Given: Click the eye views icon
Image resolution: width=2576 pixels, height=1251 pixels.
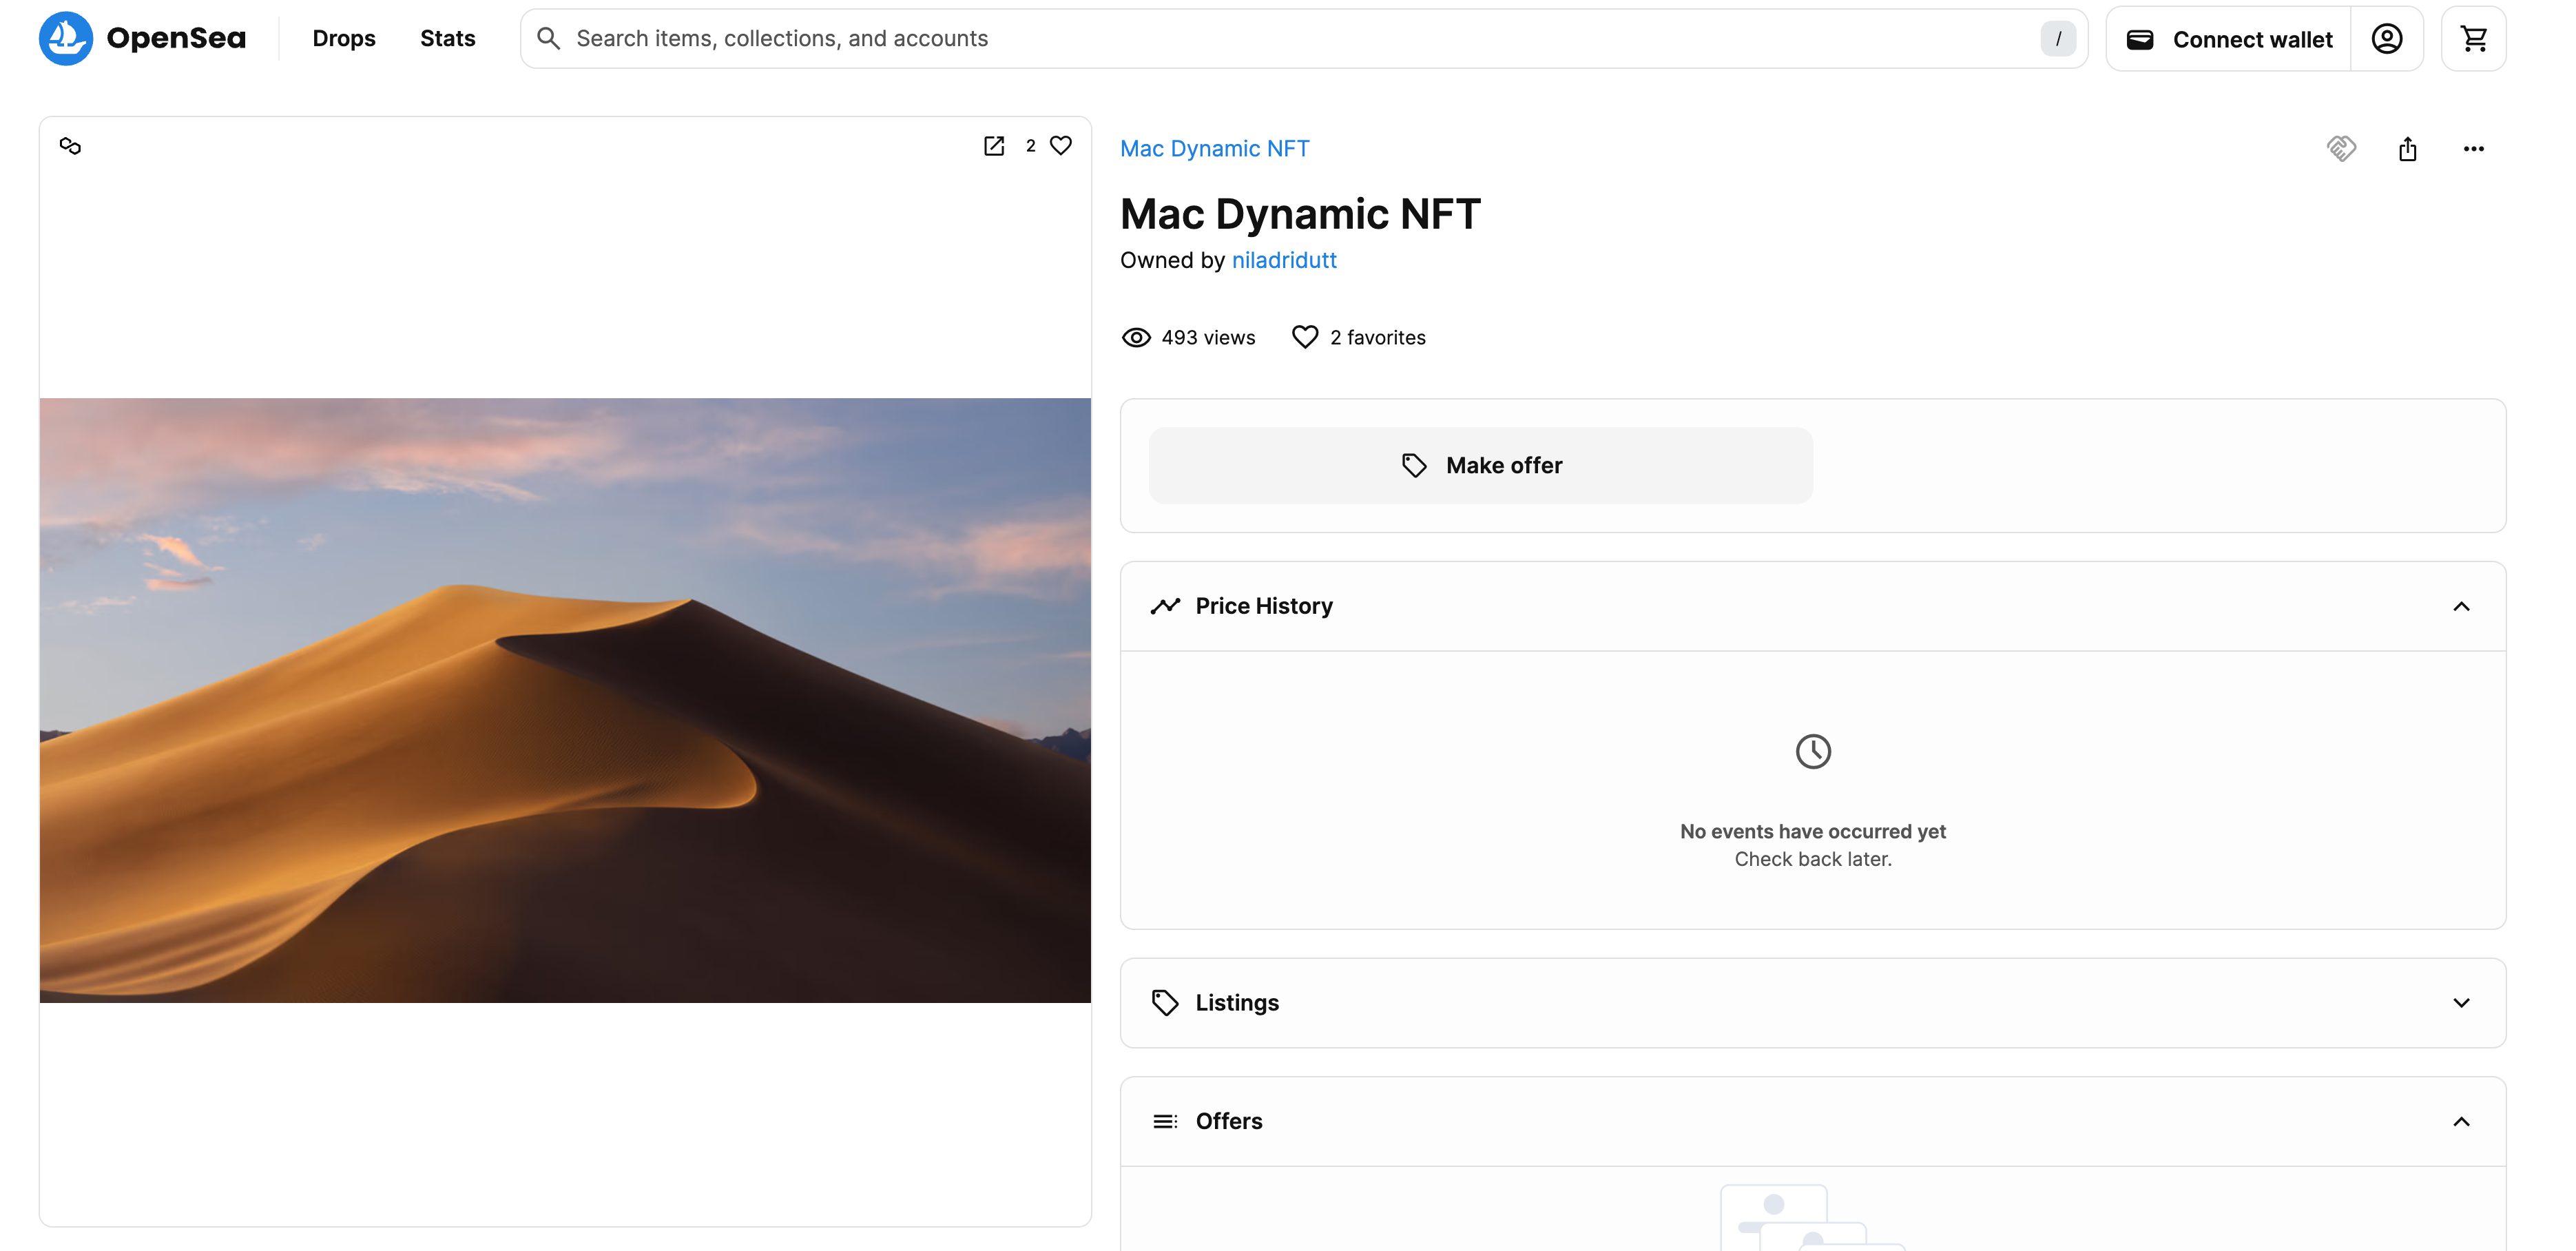Looking at the screenshot, I should pos(1136,338).
